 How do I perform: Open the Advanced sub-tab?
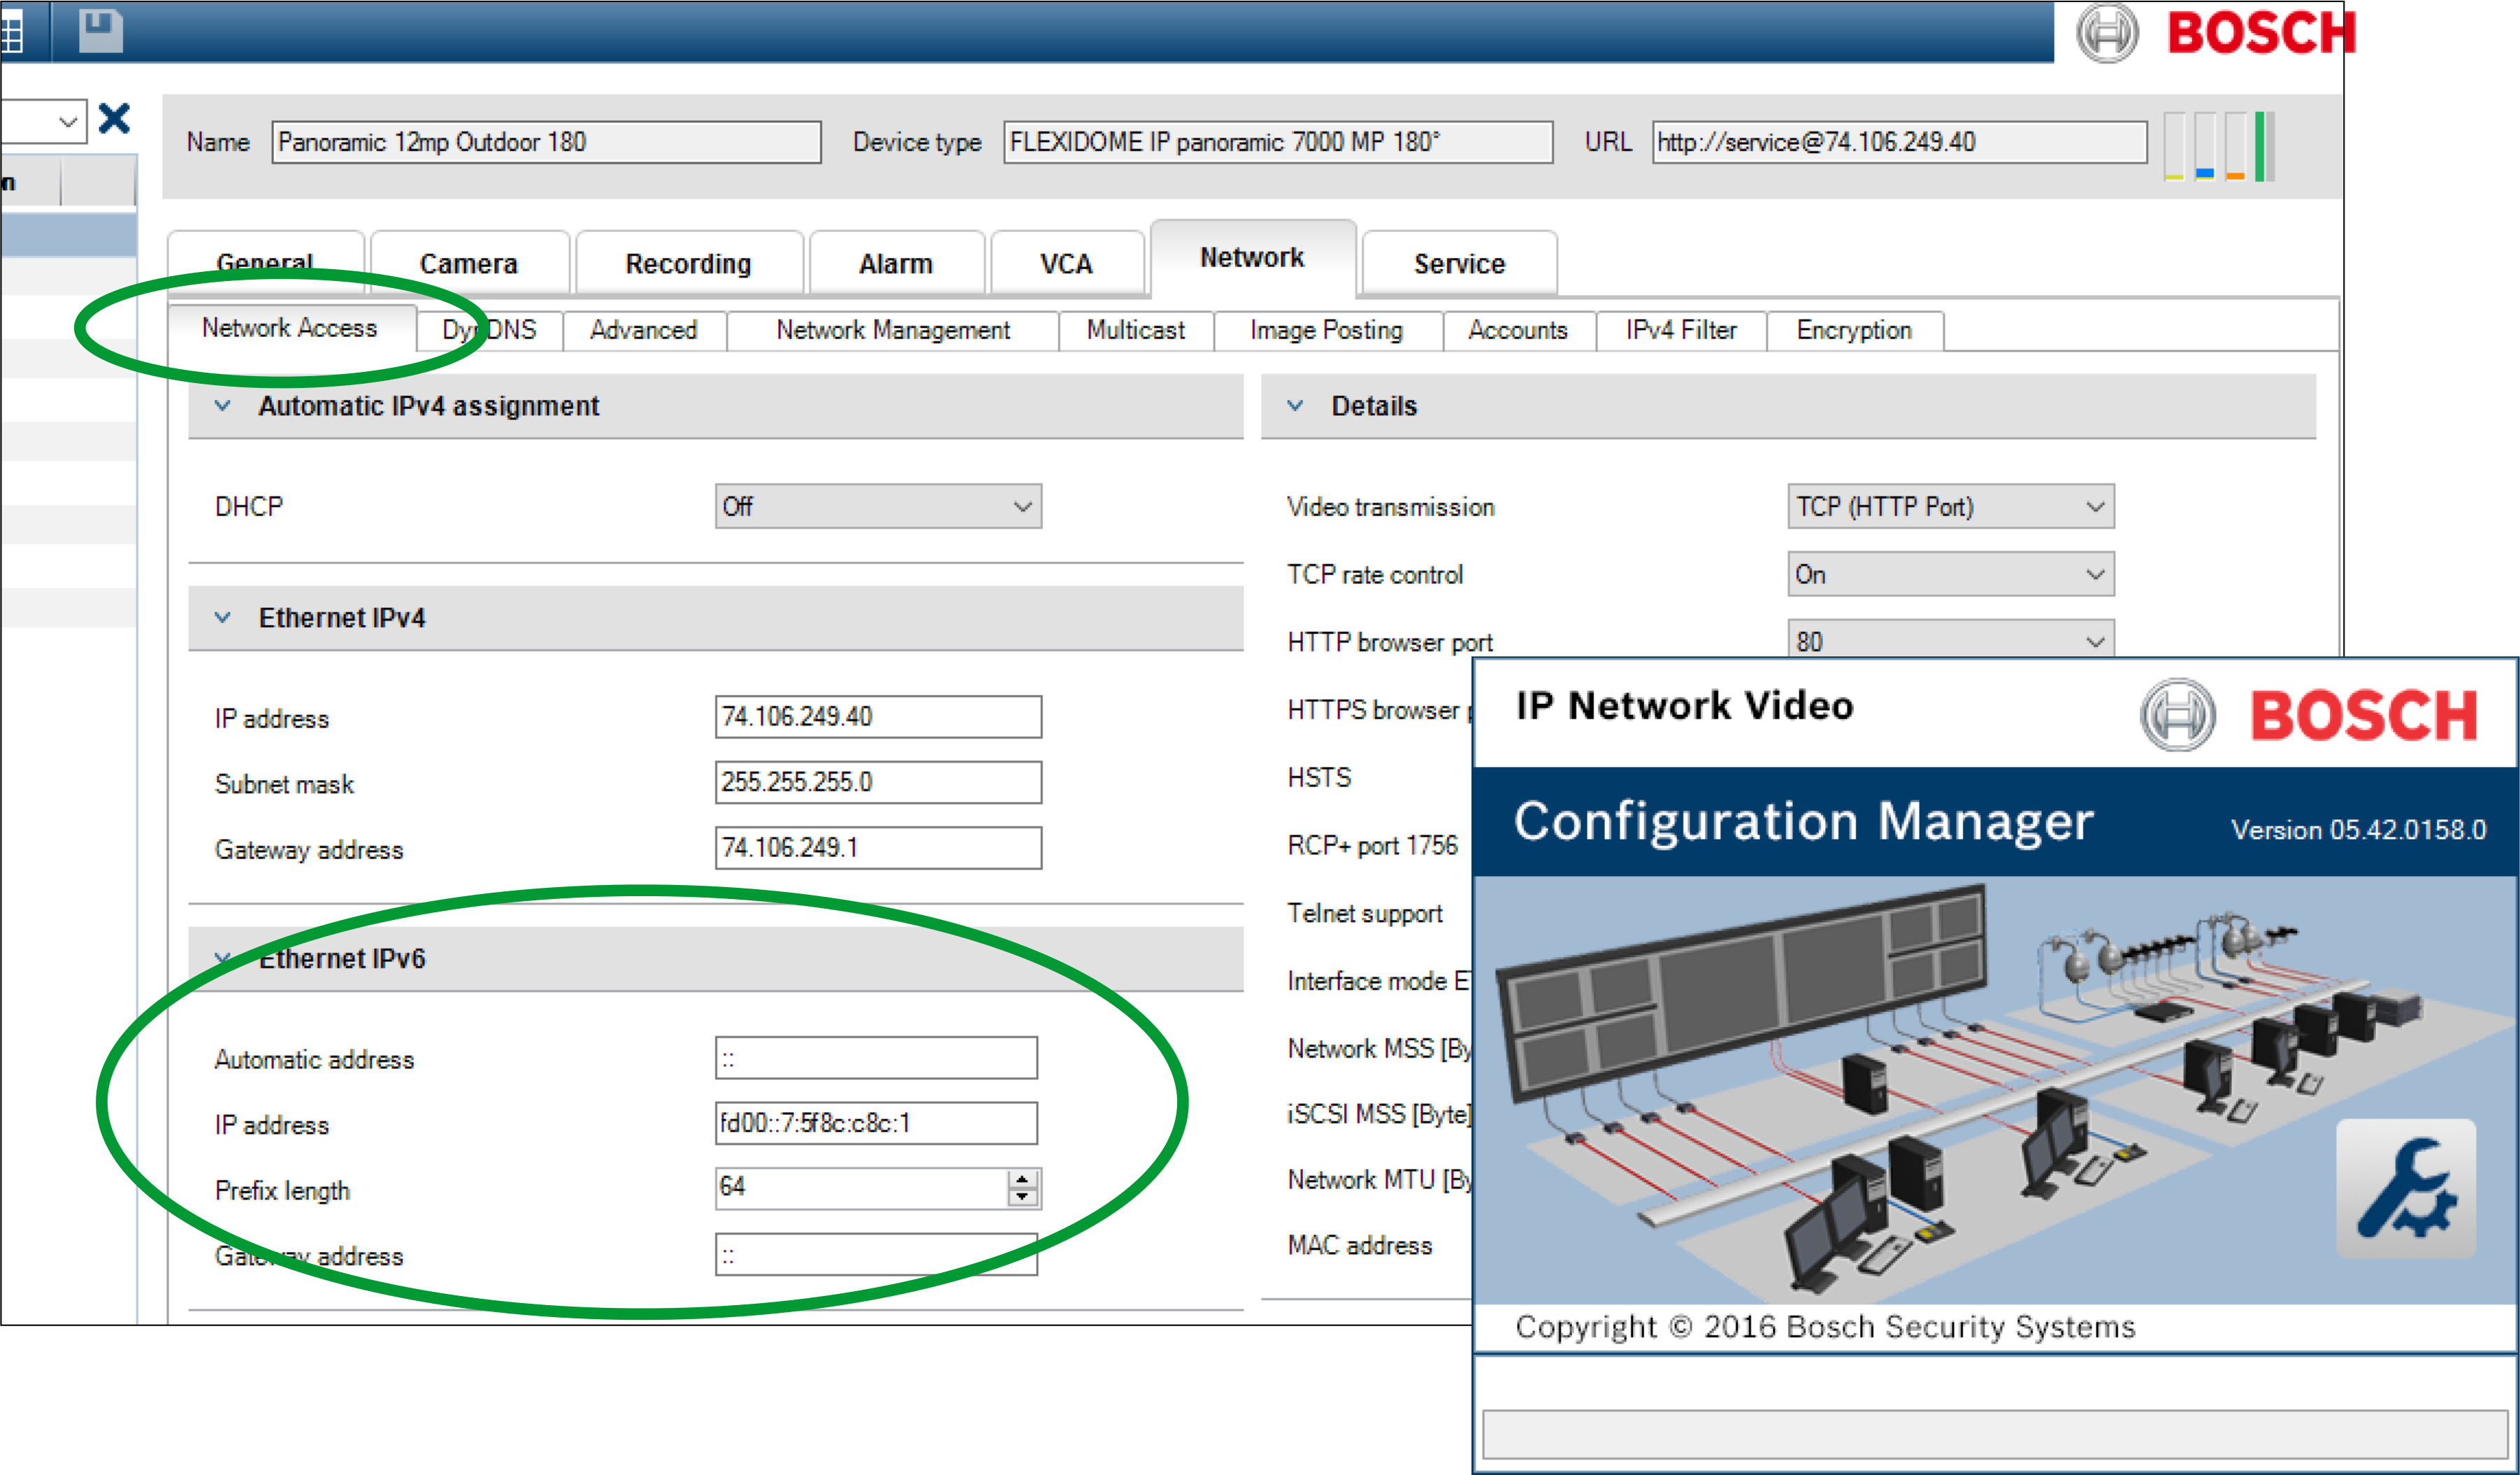644,330
